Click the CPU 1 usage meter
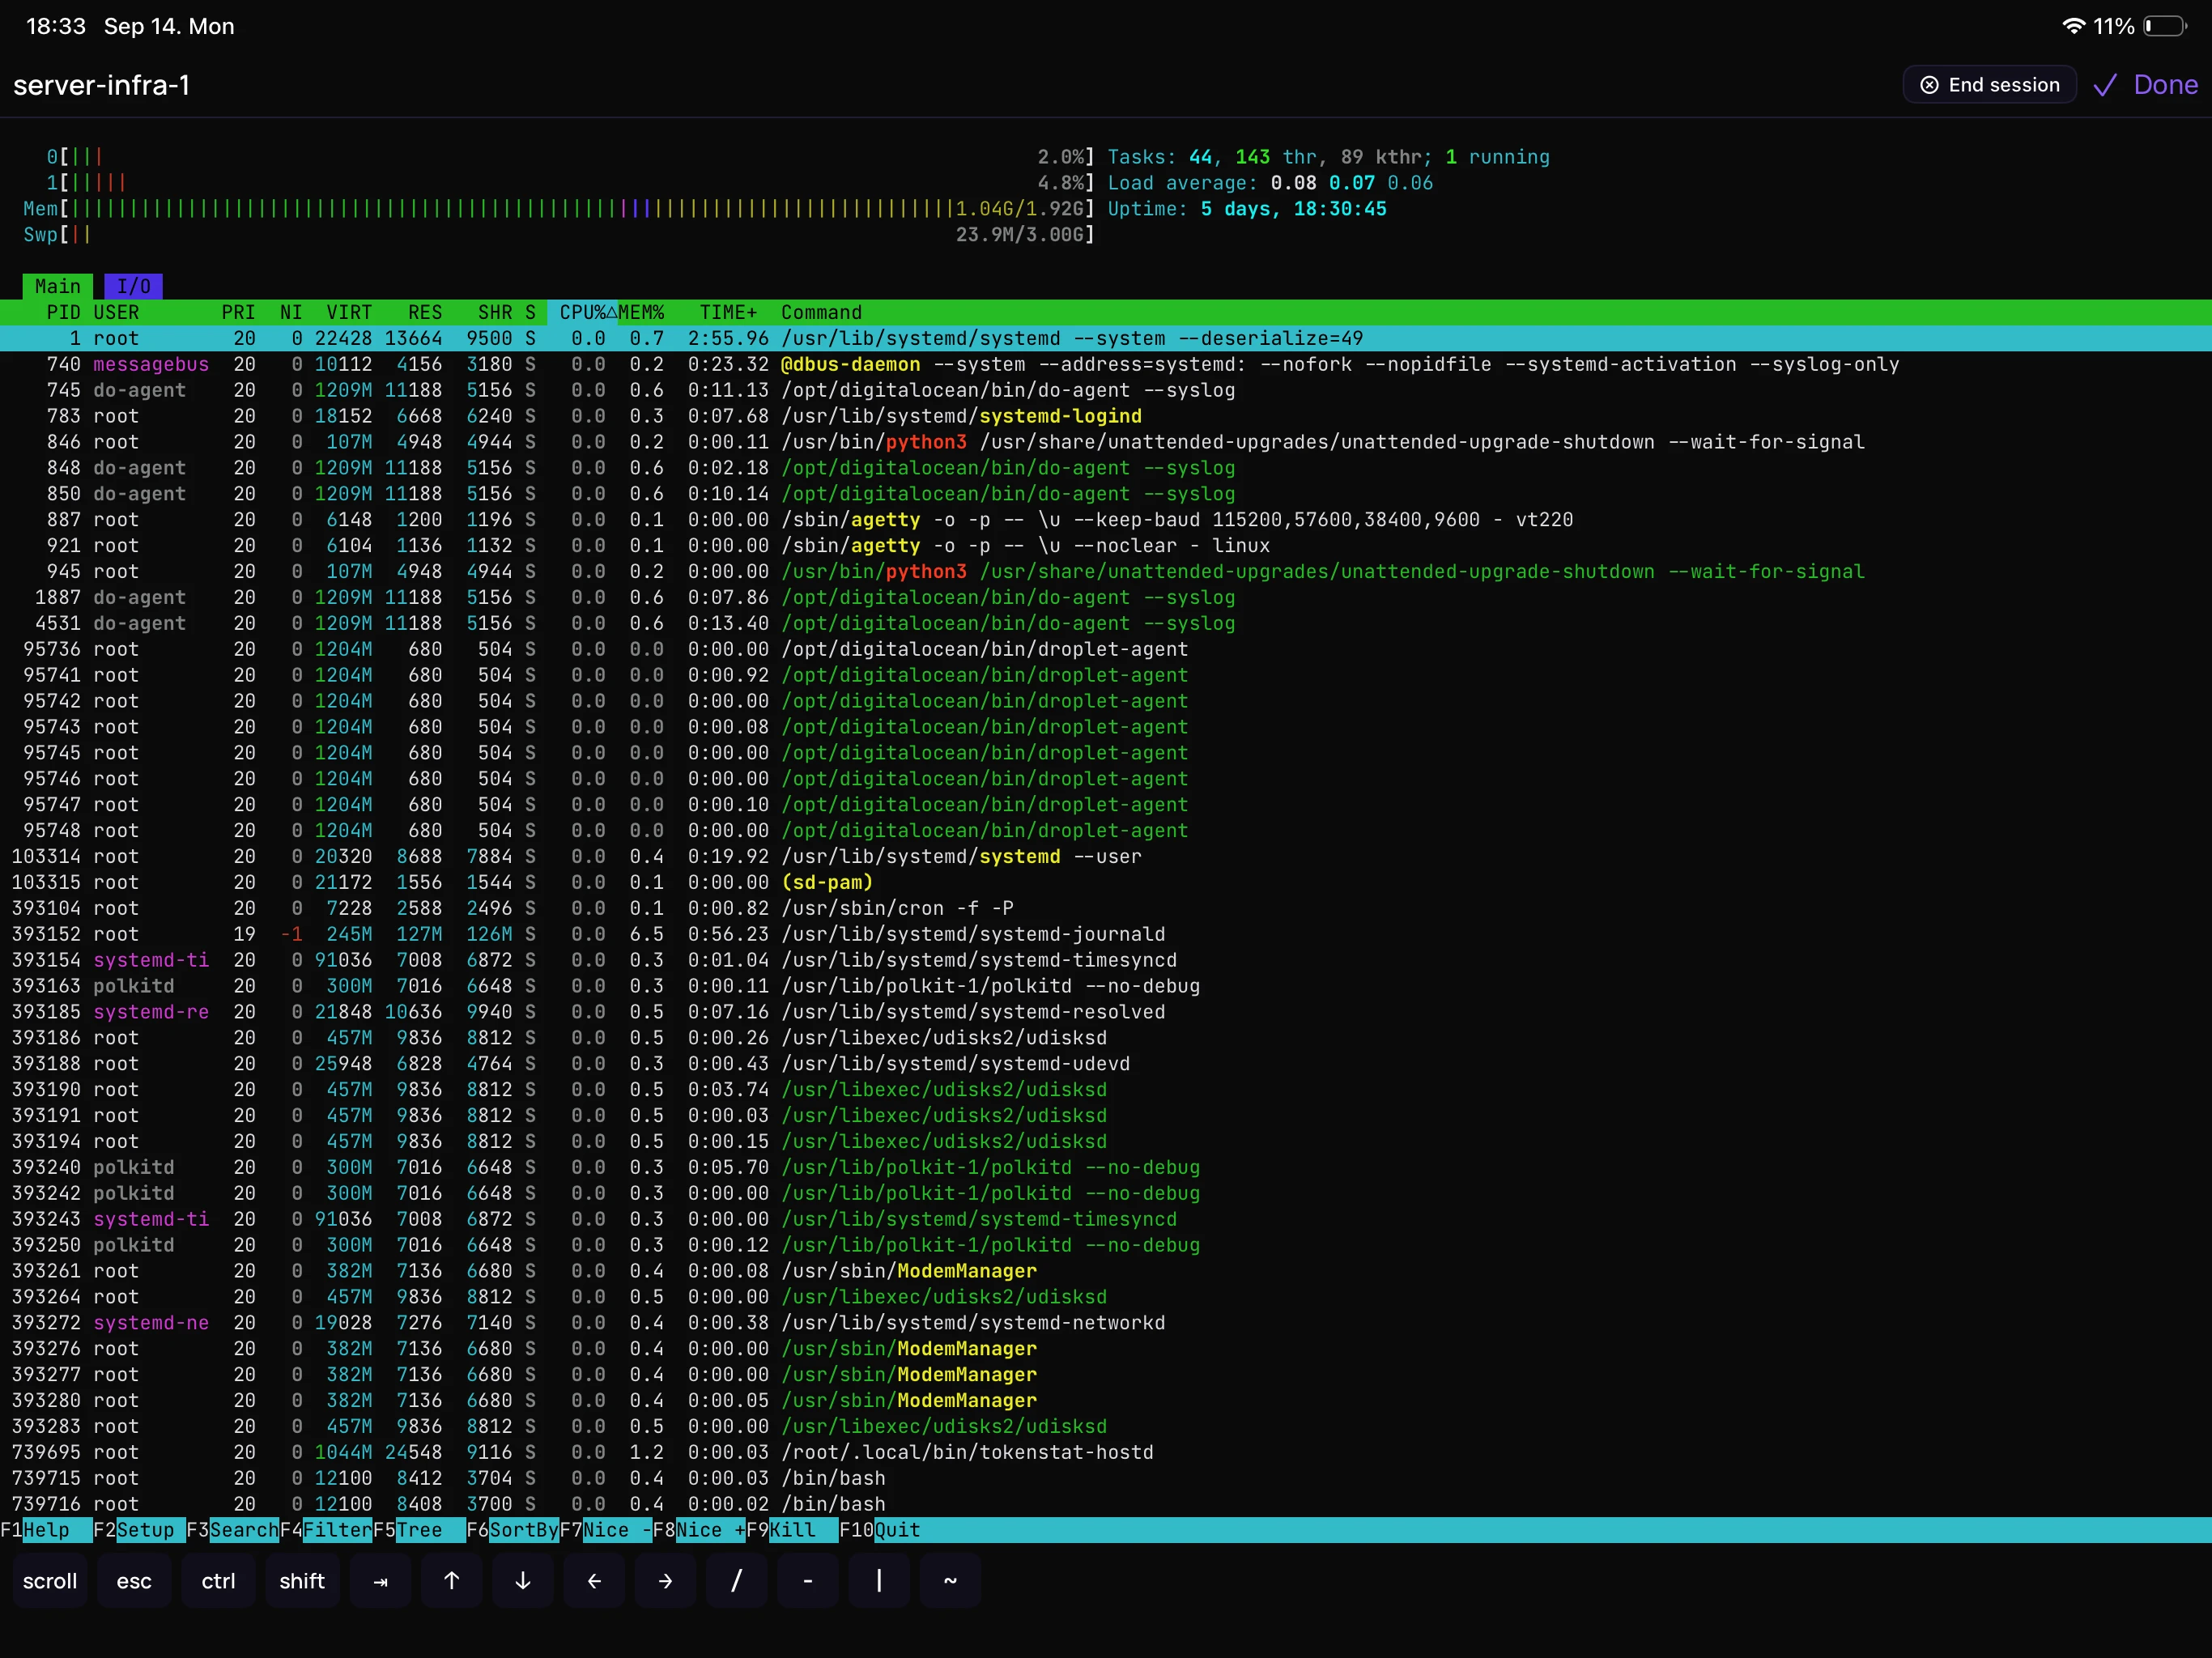The image size is (2212, 1658). click(x=570, y=183)
